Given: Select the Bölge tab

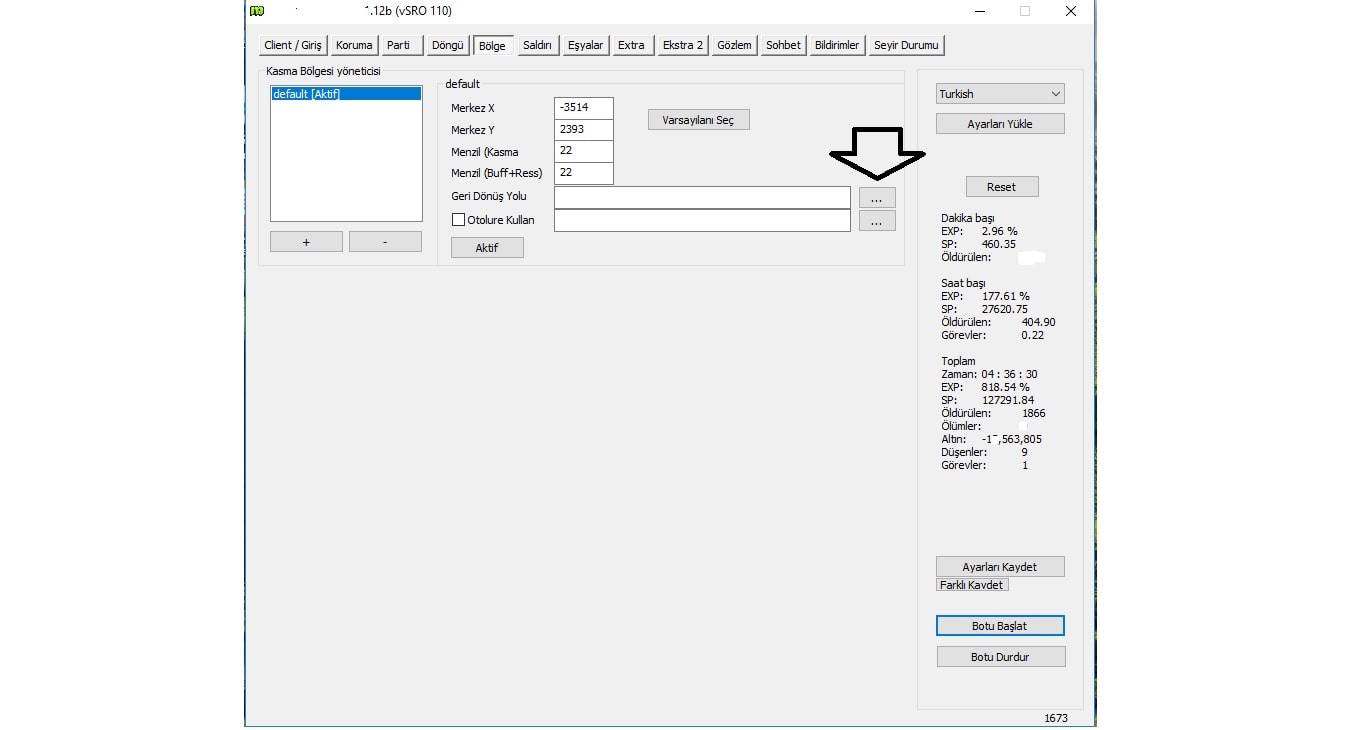Looking at the screenshot, I should pyautogui.click(x=492, y=45).
